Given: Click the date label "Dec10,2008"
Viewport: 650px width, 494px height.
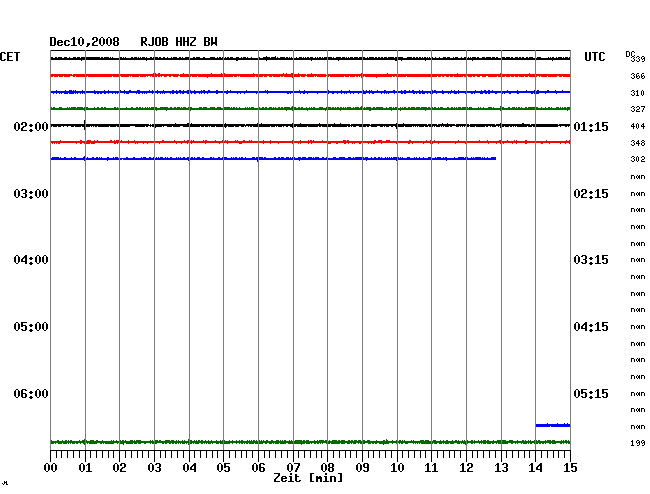Looking at the screenshot, I should (84, 42).
